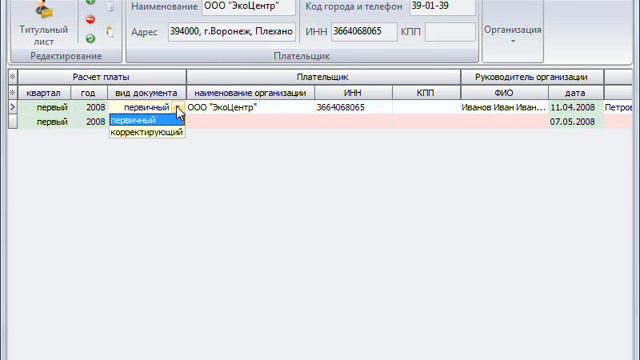Click the copy document icon at top
This screenshot has height=360, width=640.
[x=110, y=6]
